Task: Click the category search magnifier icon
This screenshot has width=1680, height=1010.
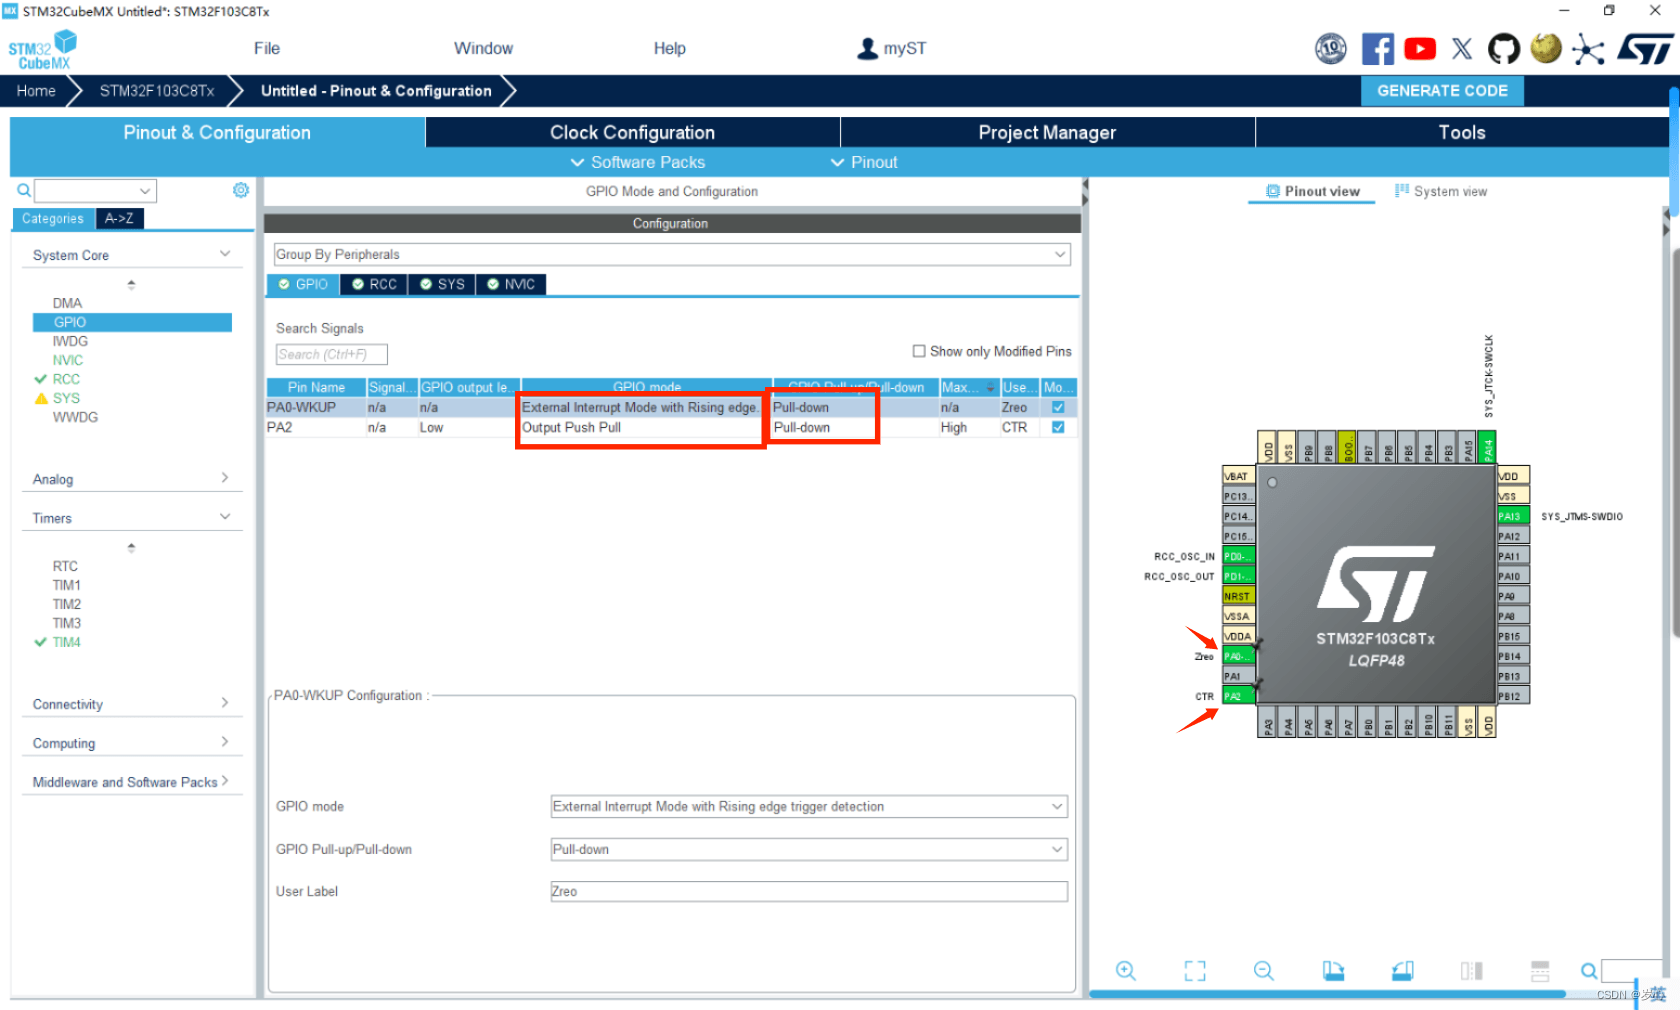Action: click(x=24, y=190)
